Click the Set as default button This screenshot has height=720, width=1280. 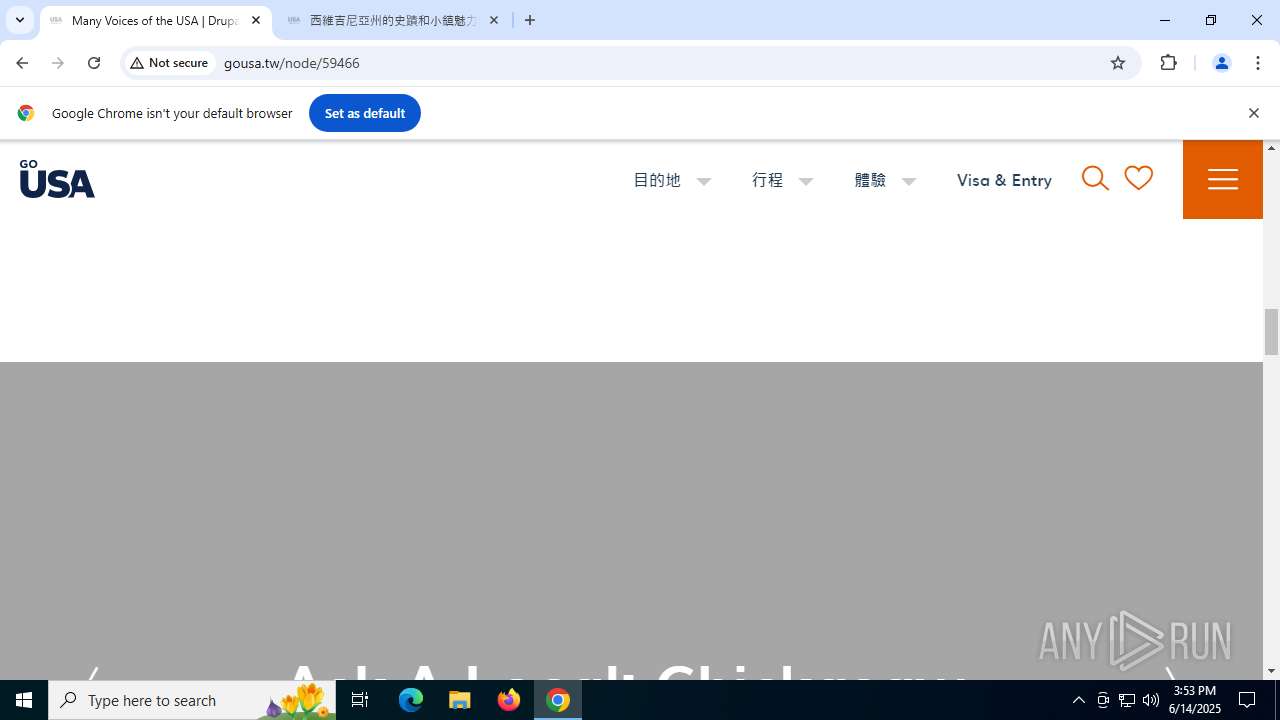tap(365, 113)
